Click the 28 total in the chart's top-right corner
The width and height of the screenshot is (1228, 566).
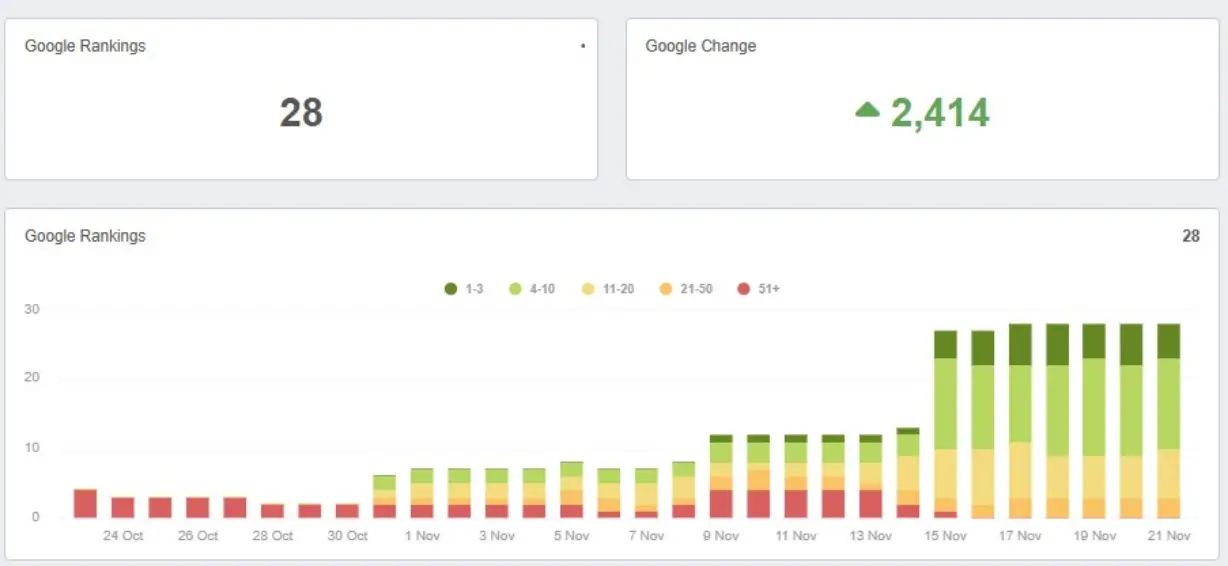point(1190,236)
